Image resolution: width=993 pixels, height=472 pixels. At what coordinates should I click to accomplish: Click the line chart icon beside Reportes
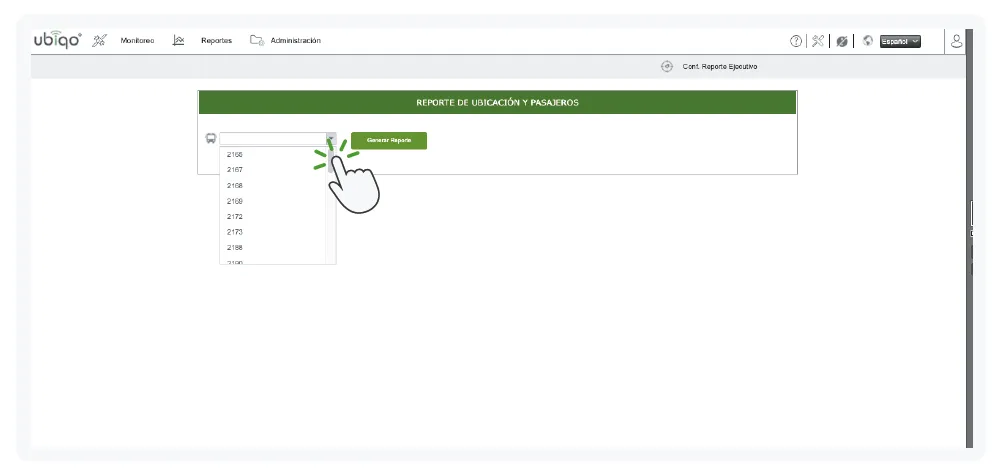pyautogui.click(x=179, y=41)
